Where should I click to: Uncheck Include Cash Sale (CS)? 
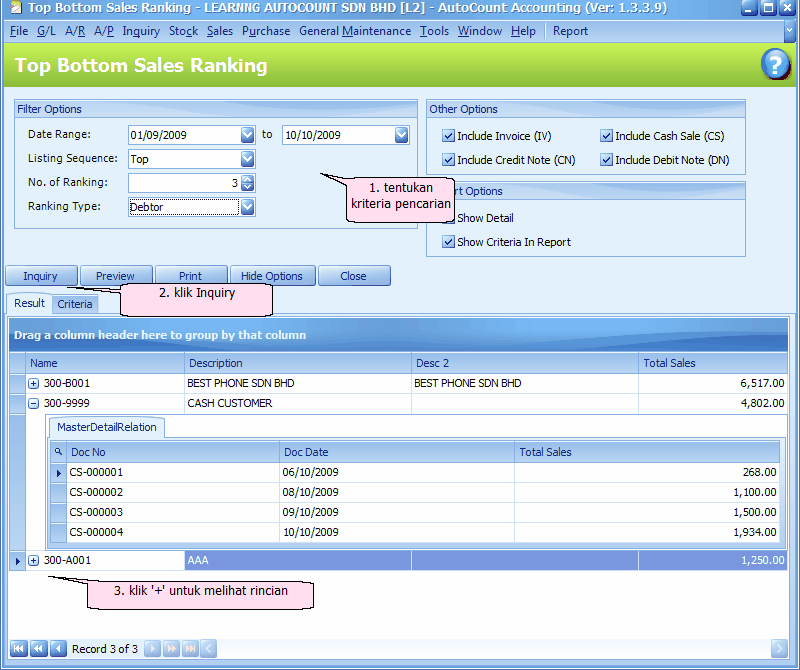606,136
